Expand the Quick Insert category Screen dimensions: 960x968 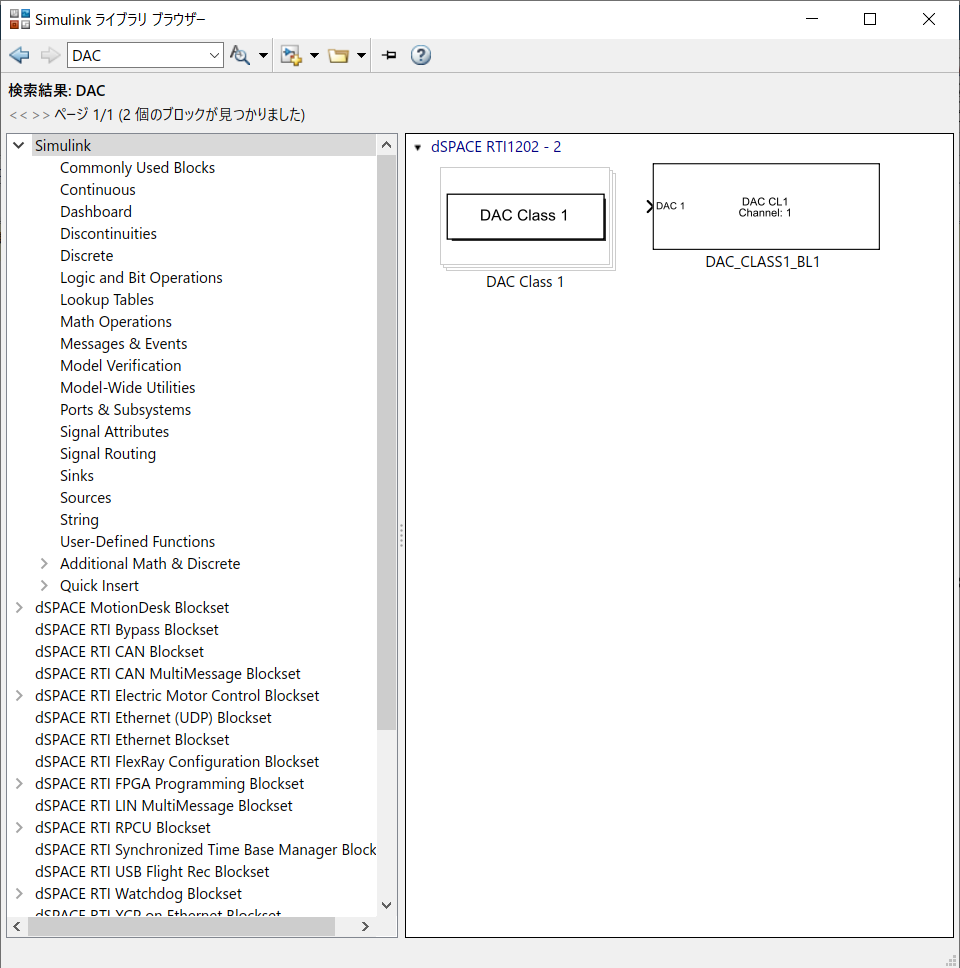click(44, 585)
